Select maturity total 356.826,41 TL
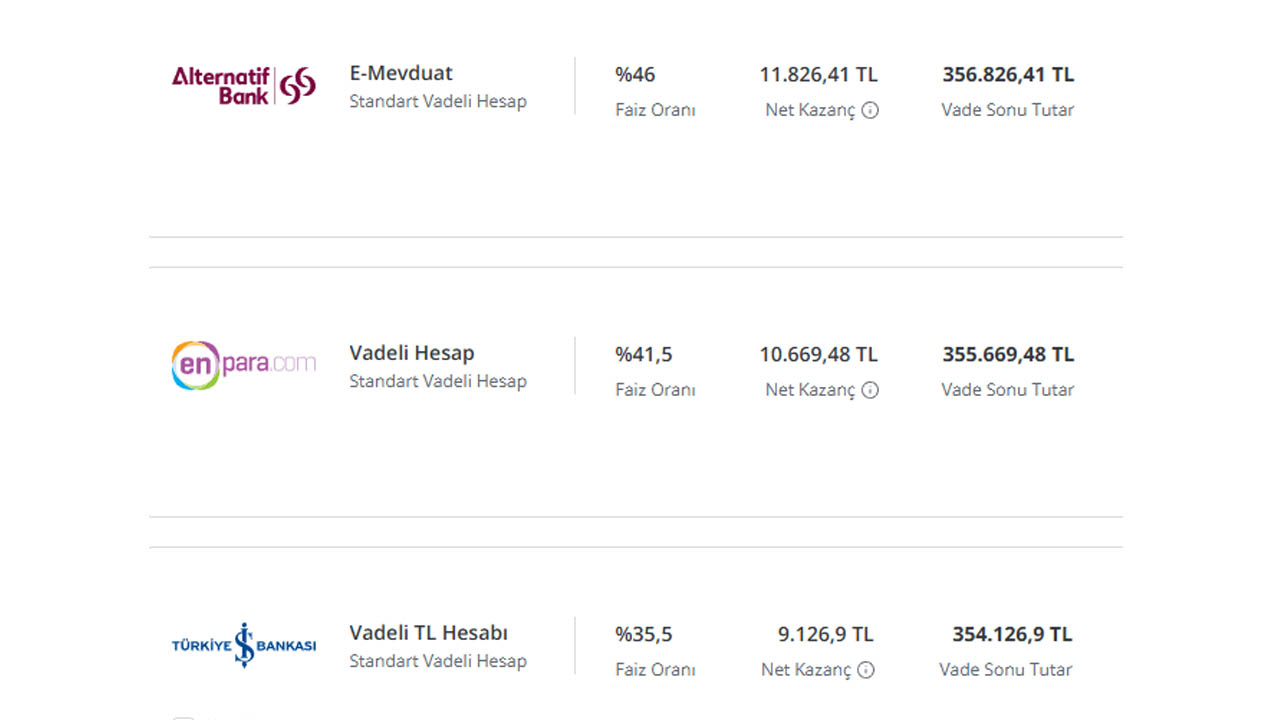Screen dimensions: 1280x720 [x=1008, y=74]
